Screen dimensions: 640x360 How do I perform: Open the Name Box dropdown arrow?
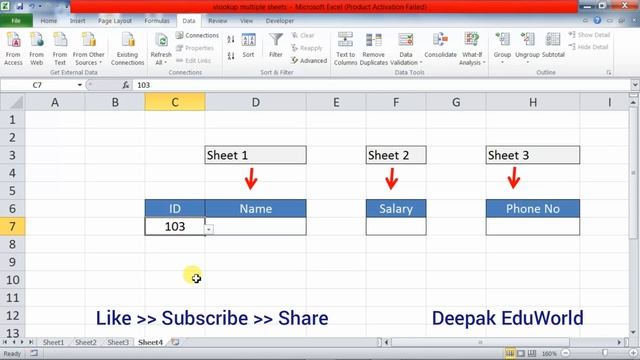click(x=80, y=85)
